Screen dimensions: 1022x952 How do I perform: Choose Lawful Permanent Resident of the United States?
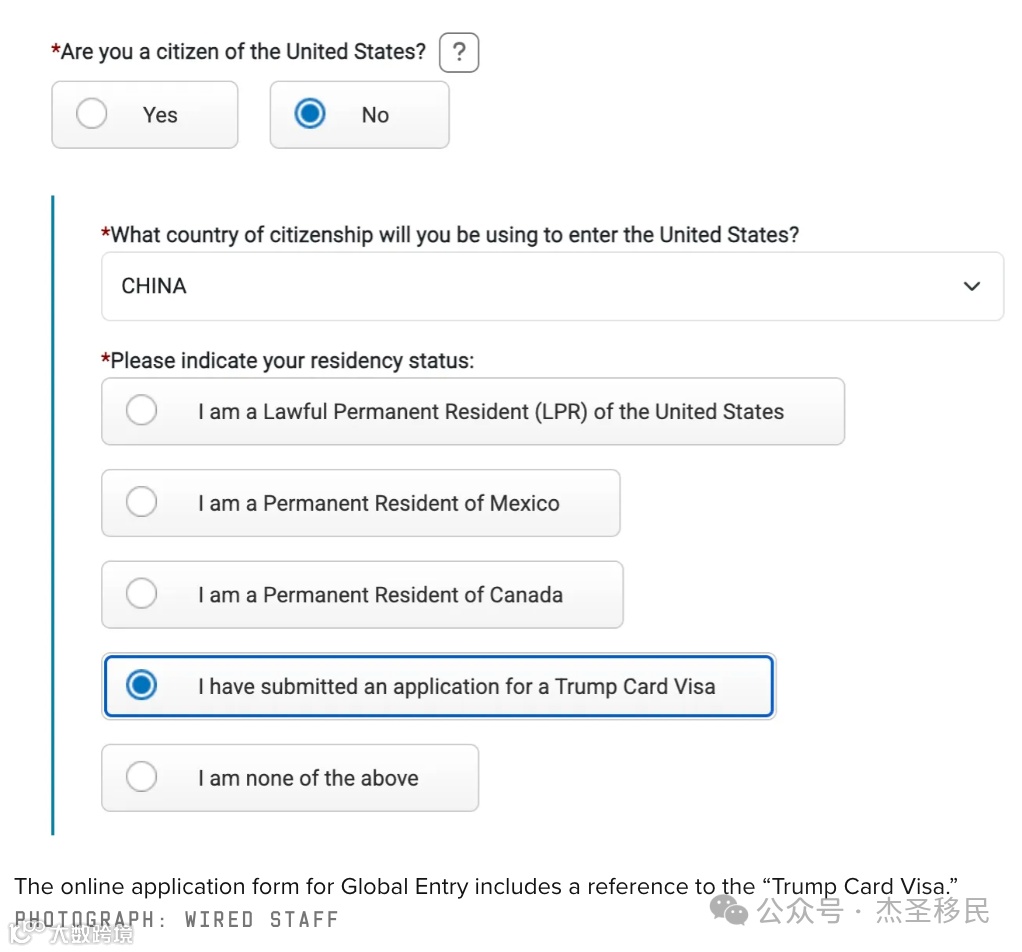coord(142,411)
